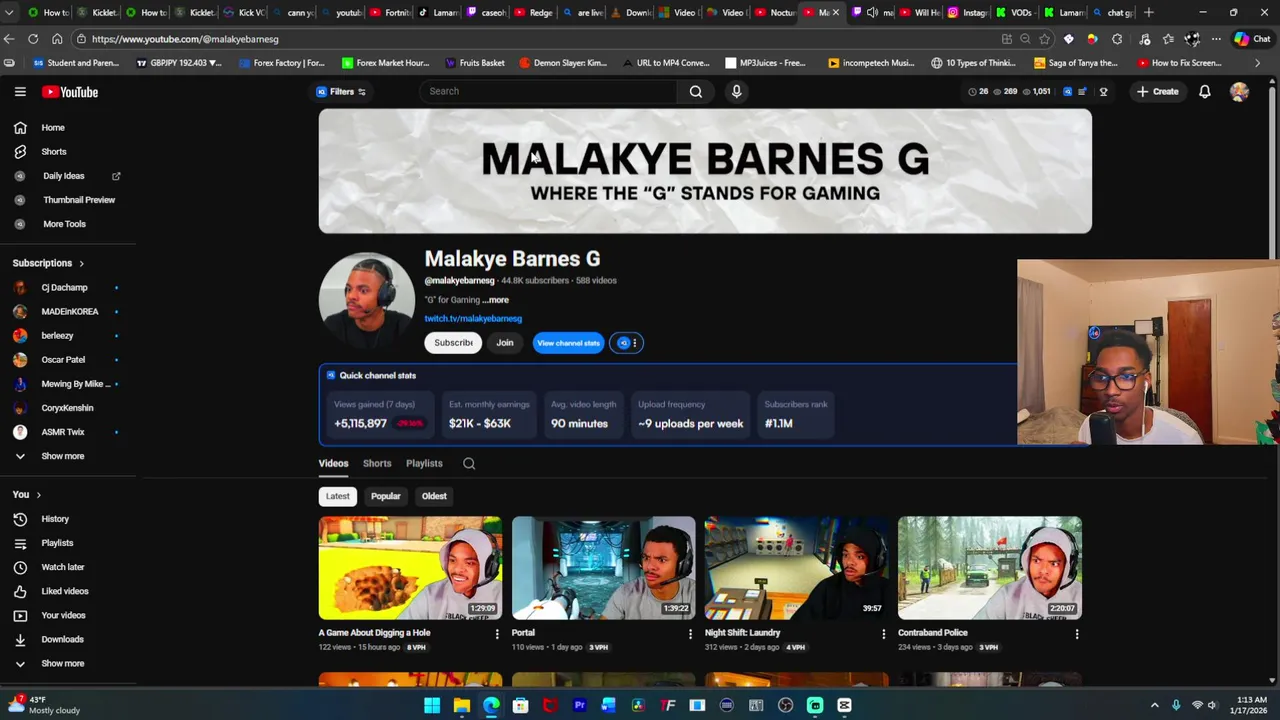Switch to the Videos tab
The height and width of the screenshot is (720, 1280).
[333, 463]
